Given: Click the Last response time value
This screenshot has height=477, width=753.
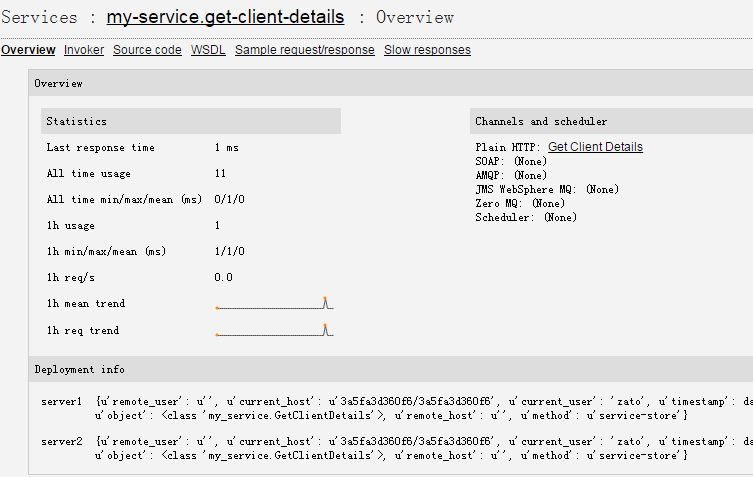Looking at the screenshot, I should pos(227,147).
